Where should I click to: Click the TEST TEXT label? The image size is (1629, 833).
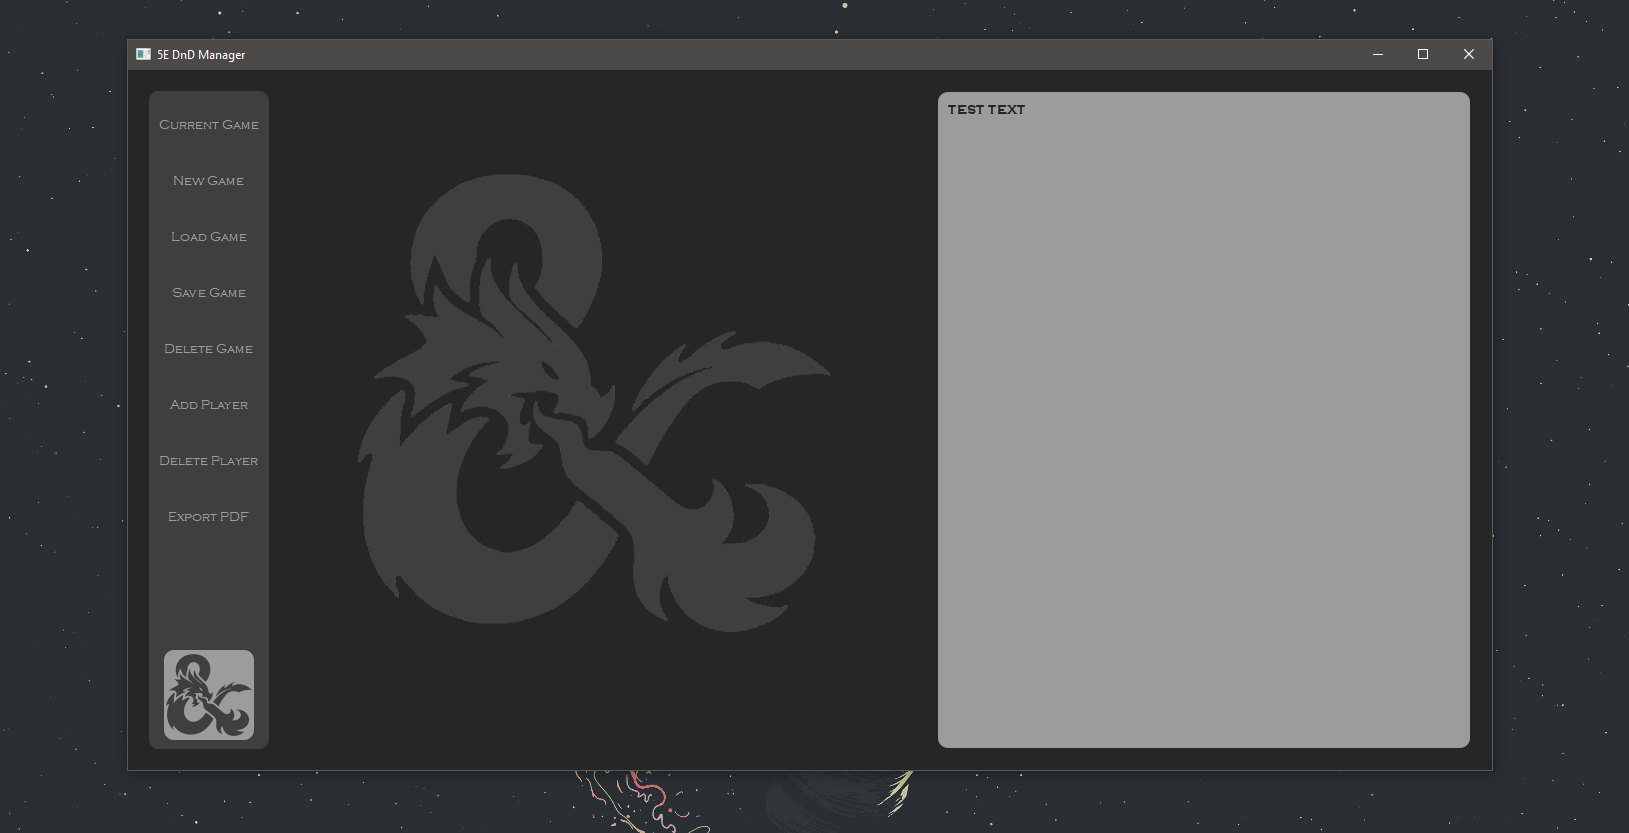tap(986, 110)
